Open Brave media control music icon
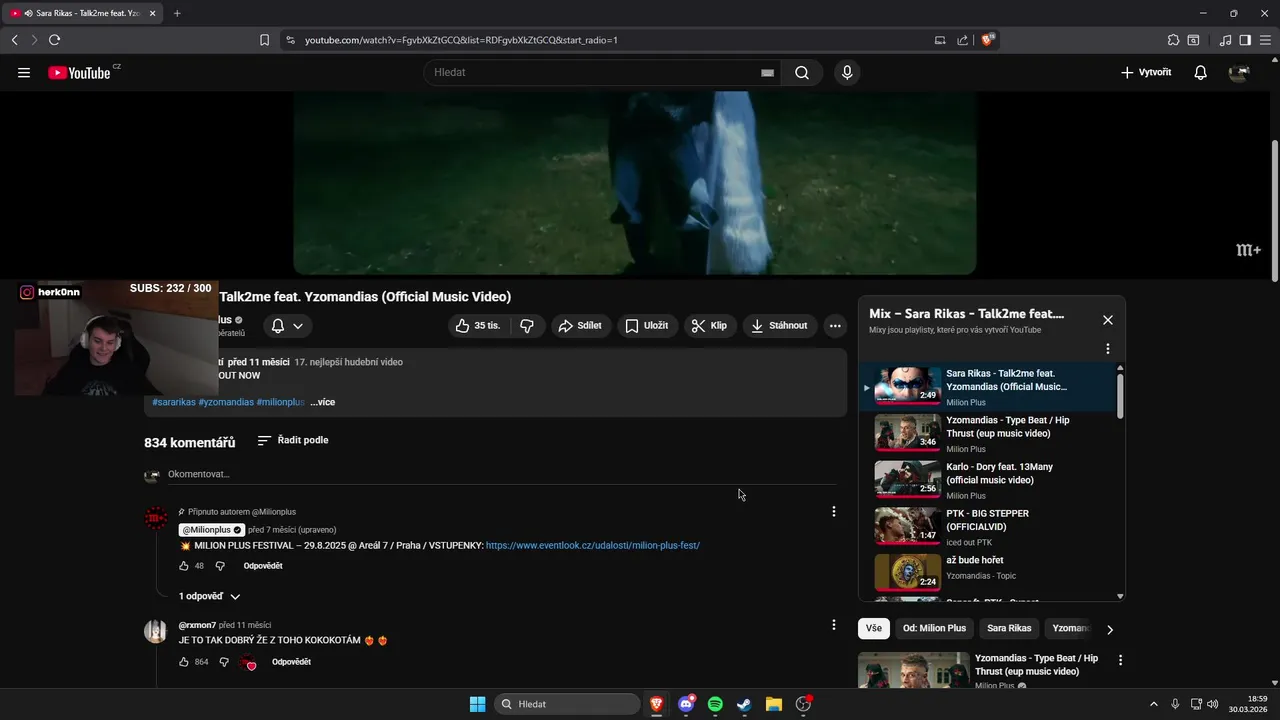The image size is (1280, 720). [x=1226, y=40]
